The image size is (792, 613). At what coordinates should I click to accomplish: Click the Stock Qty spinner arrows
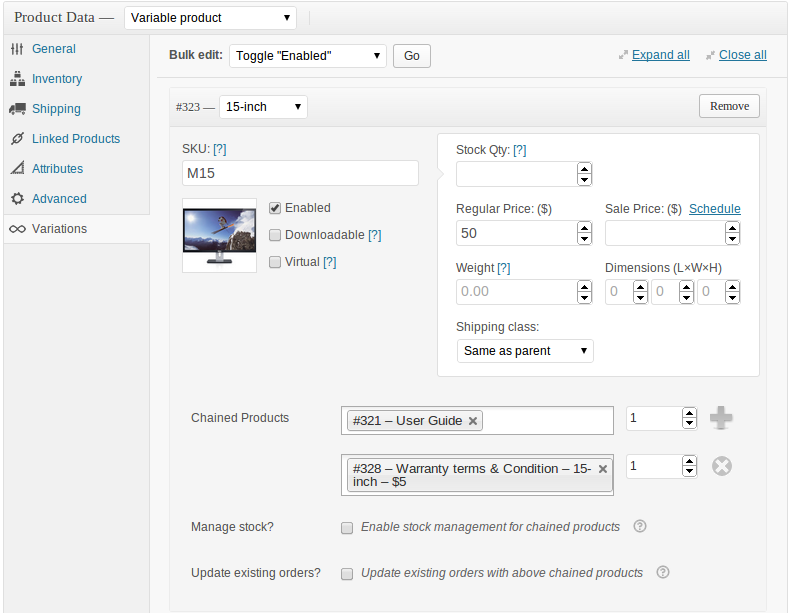584,174
